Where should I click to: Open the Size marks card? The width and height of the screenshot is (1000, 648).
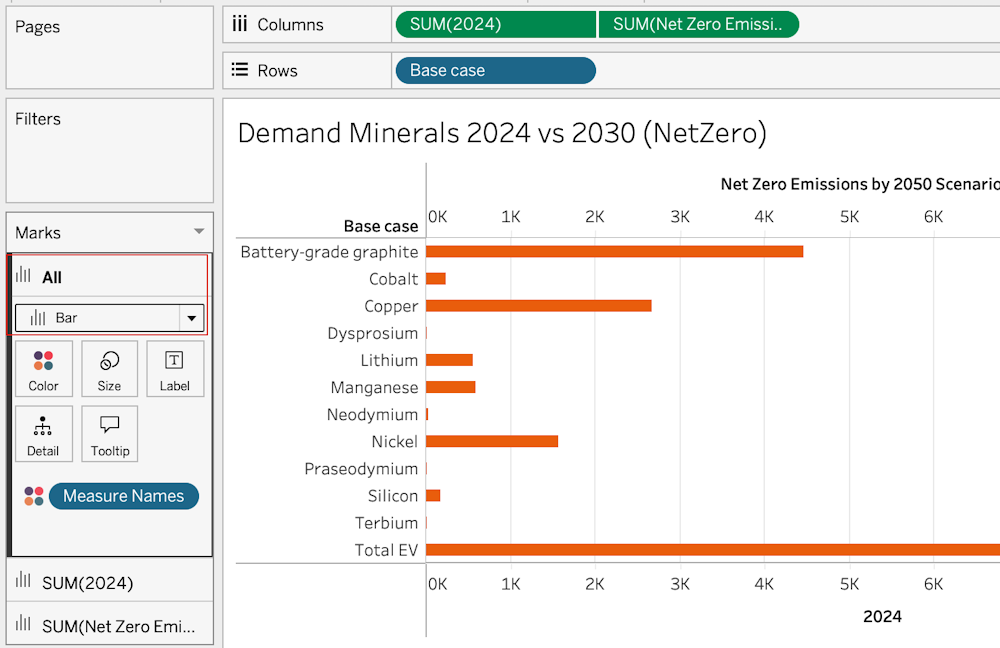coord(109,369)
